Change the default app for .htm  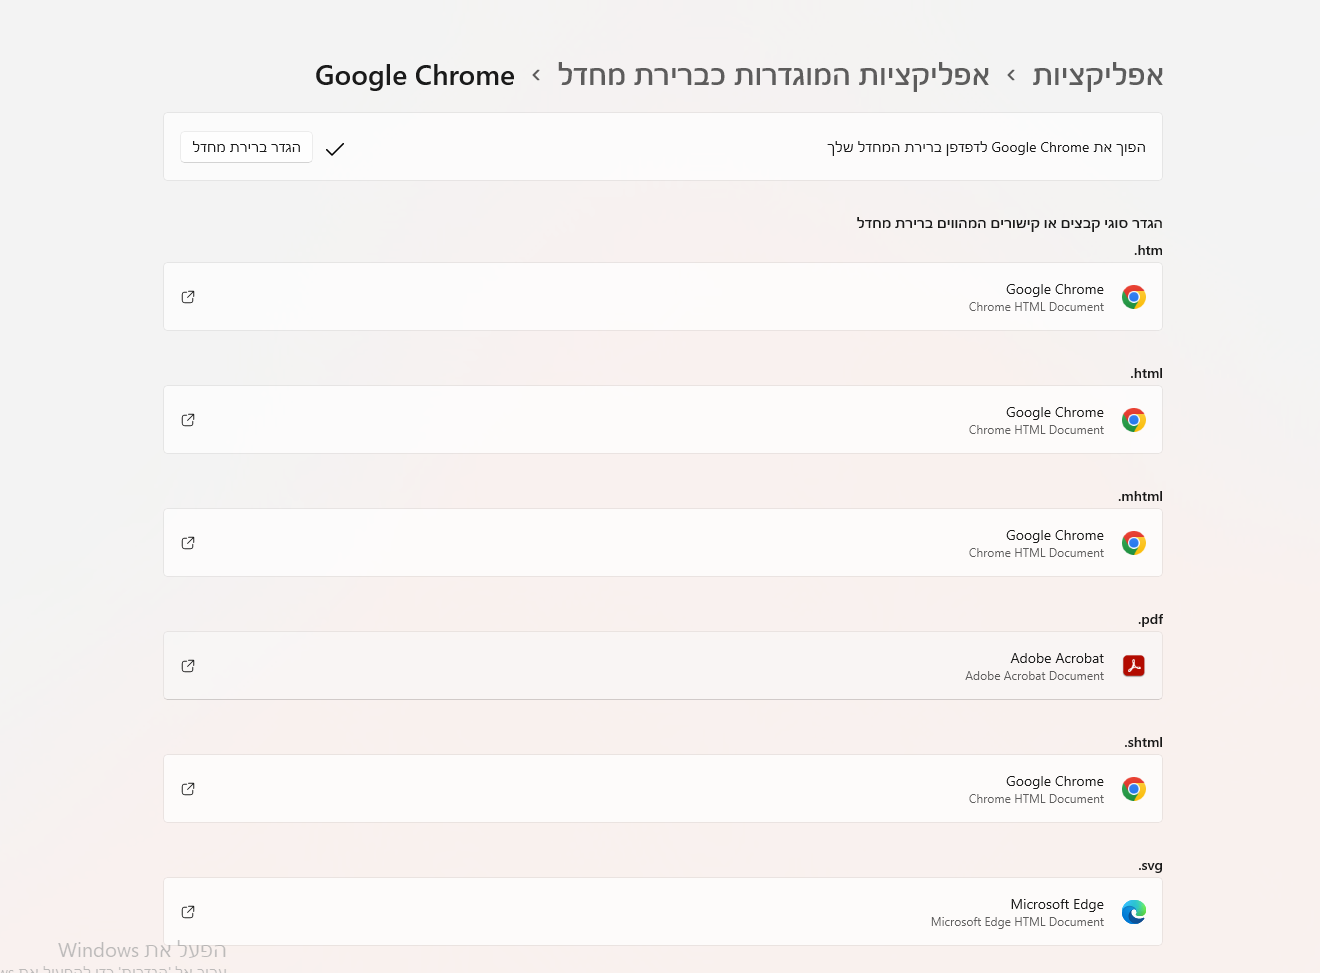pyautogui.click(x=663, y=297)
